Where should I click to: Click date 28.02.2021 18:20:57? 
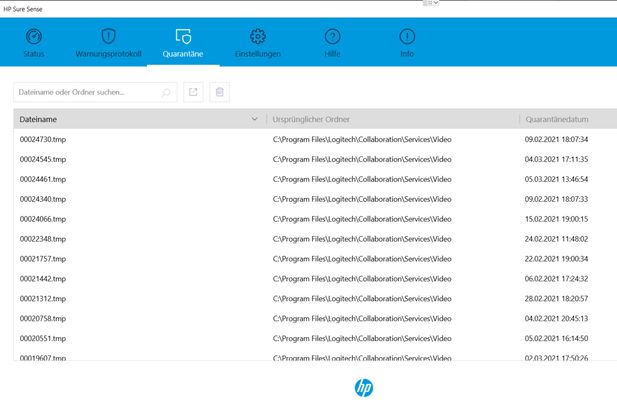pyautogui.click(x=556, y=299)
